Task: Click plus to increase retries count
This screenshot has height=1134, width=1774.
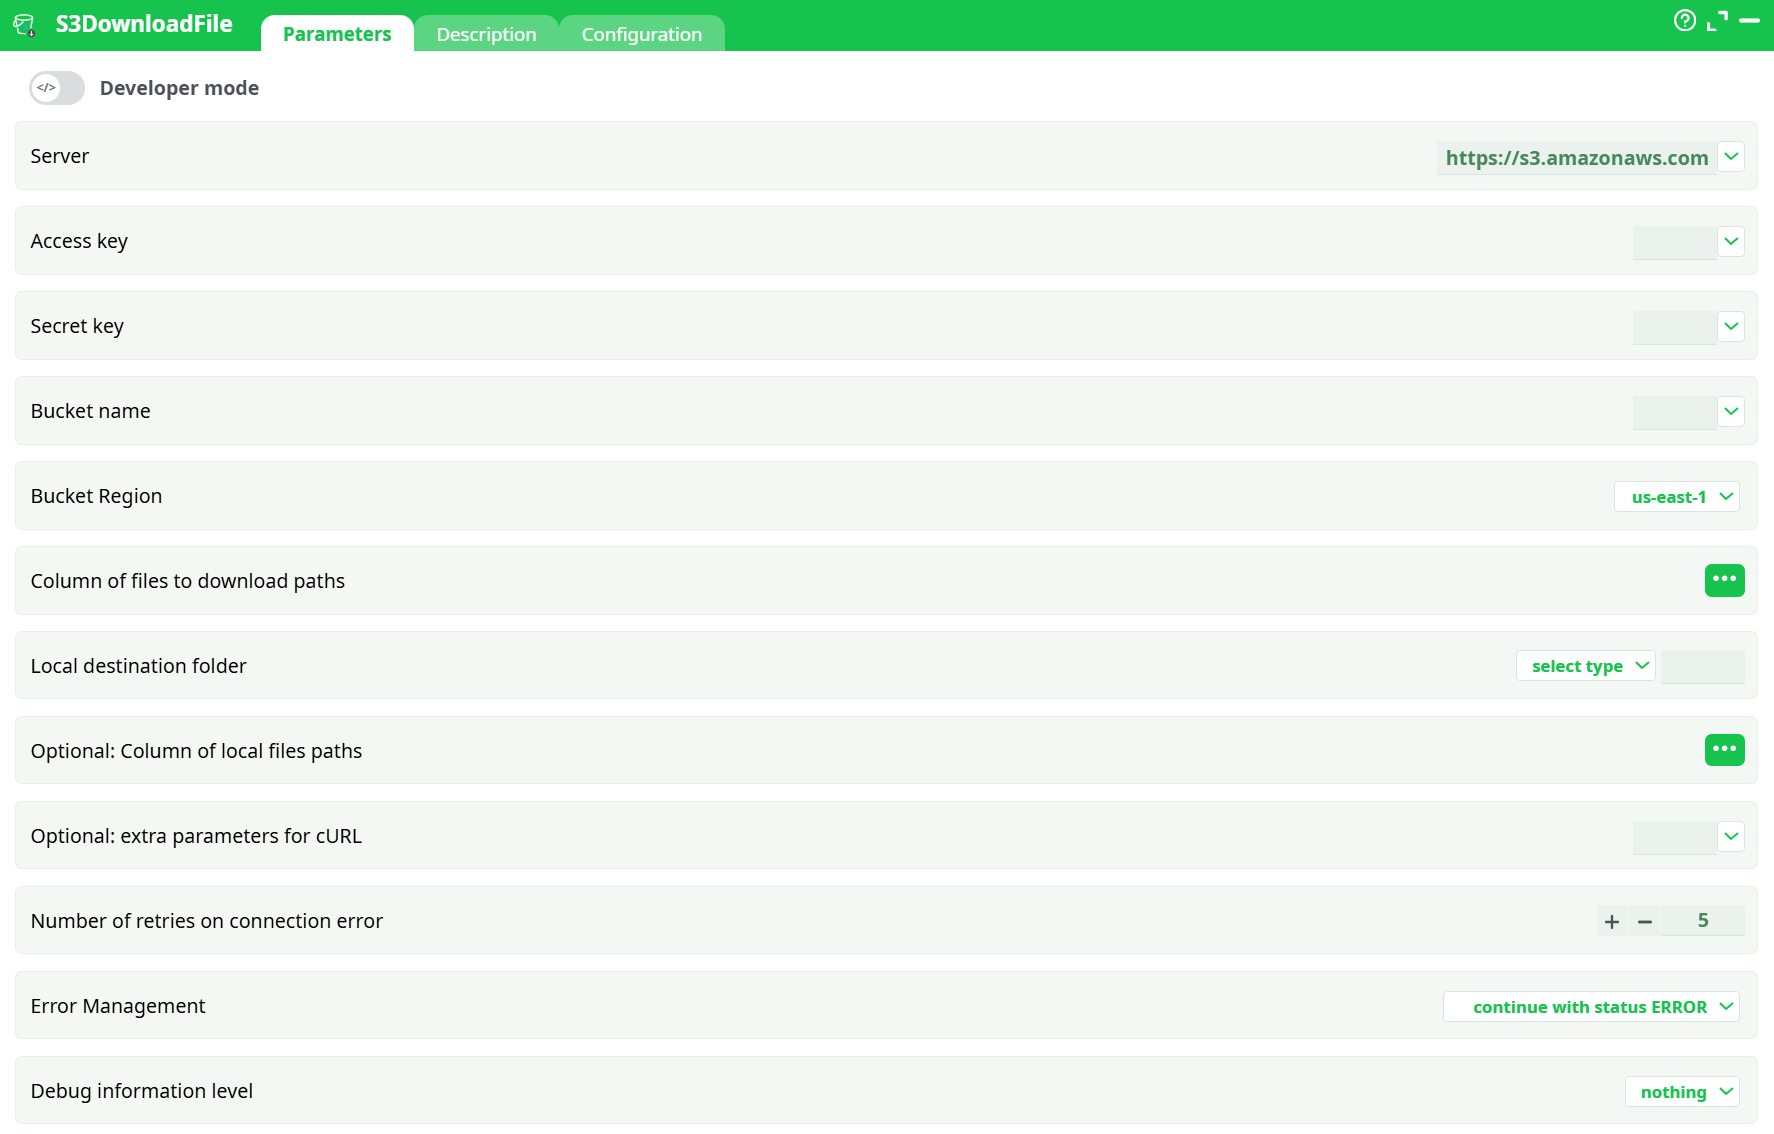Action: (x=1611, y=921)
